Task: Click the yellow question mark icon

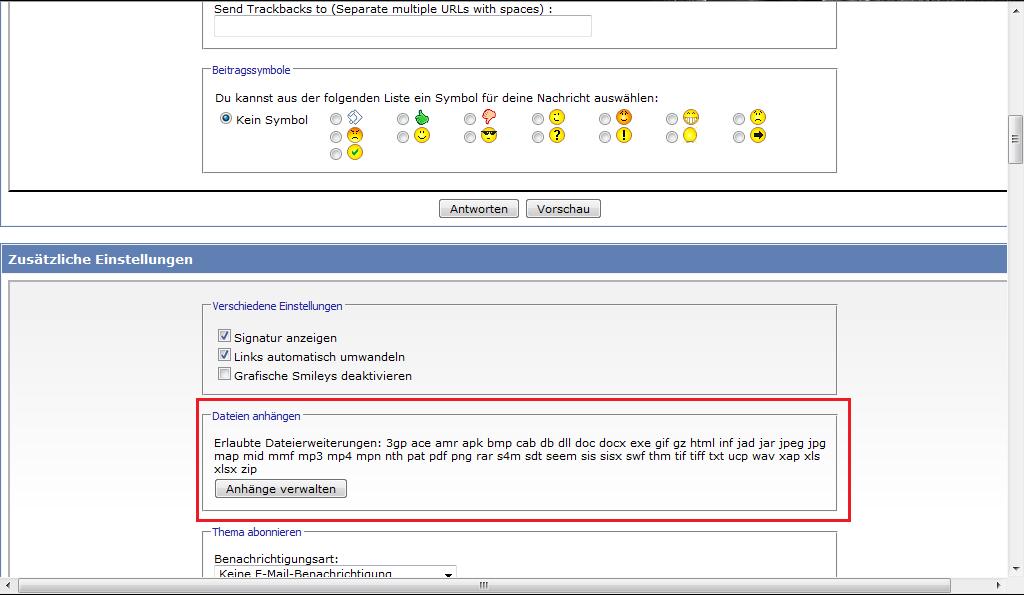Action: [556, 136]
